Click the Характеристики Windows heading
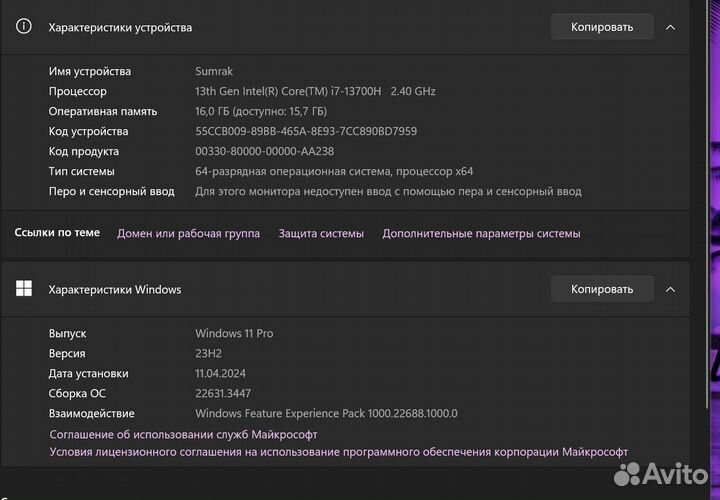Screen dimensions: 720x500 (115, 290)
